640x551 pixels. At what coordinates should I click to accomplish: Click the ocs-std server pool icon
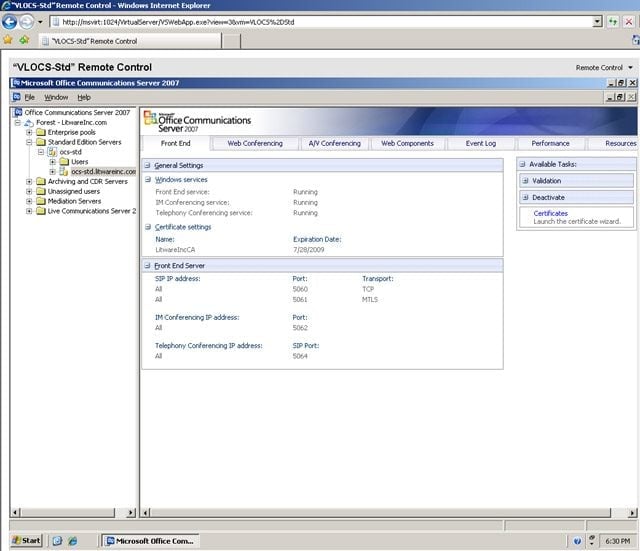tap(52, 152)
